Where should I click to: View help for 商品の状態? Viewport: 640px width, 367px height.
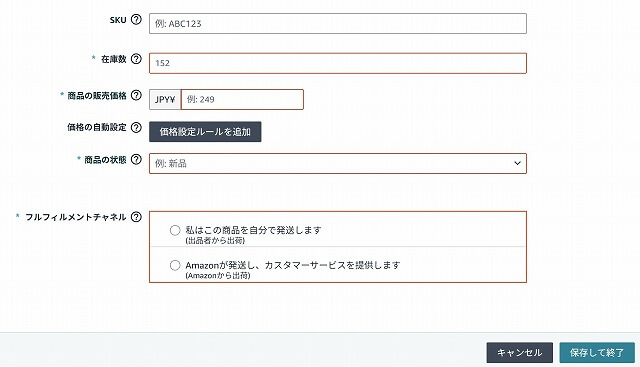[136, 159]
